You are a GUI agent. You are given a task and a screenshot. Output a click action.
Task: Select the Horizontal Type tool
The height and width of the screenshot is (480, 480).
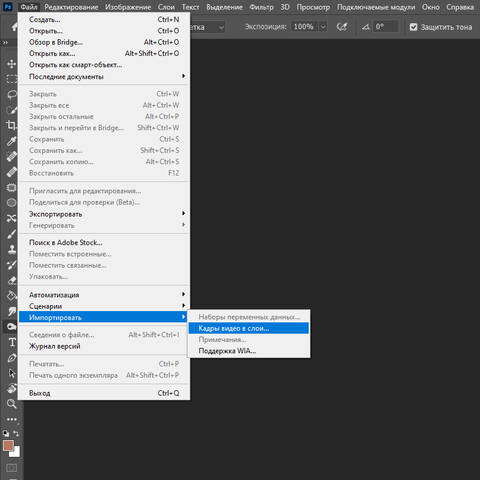(12, 342)
